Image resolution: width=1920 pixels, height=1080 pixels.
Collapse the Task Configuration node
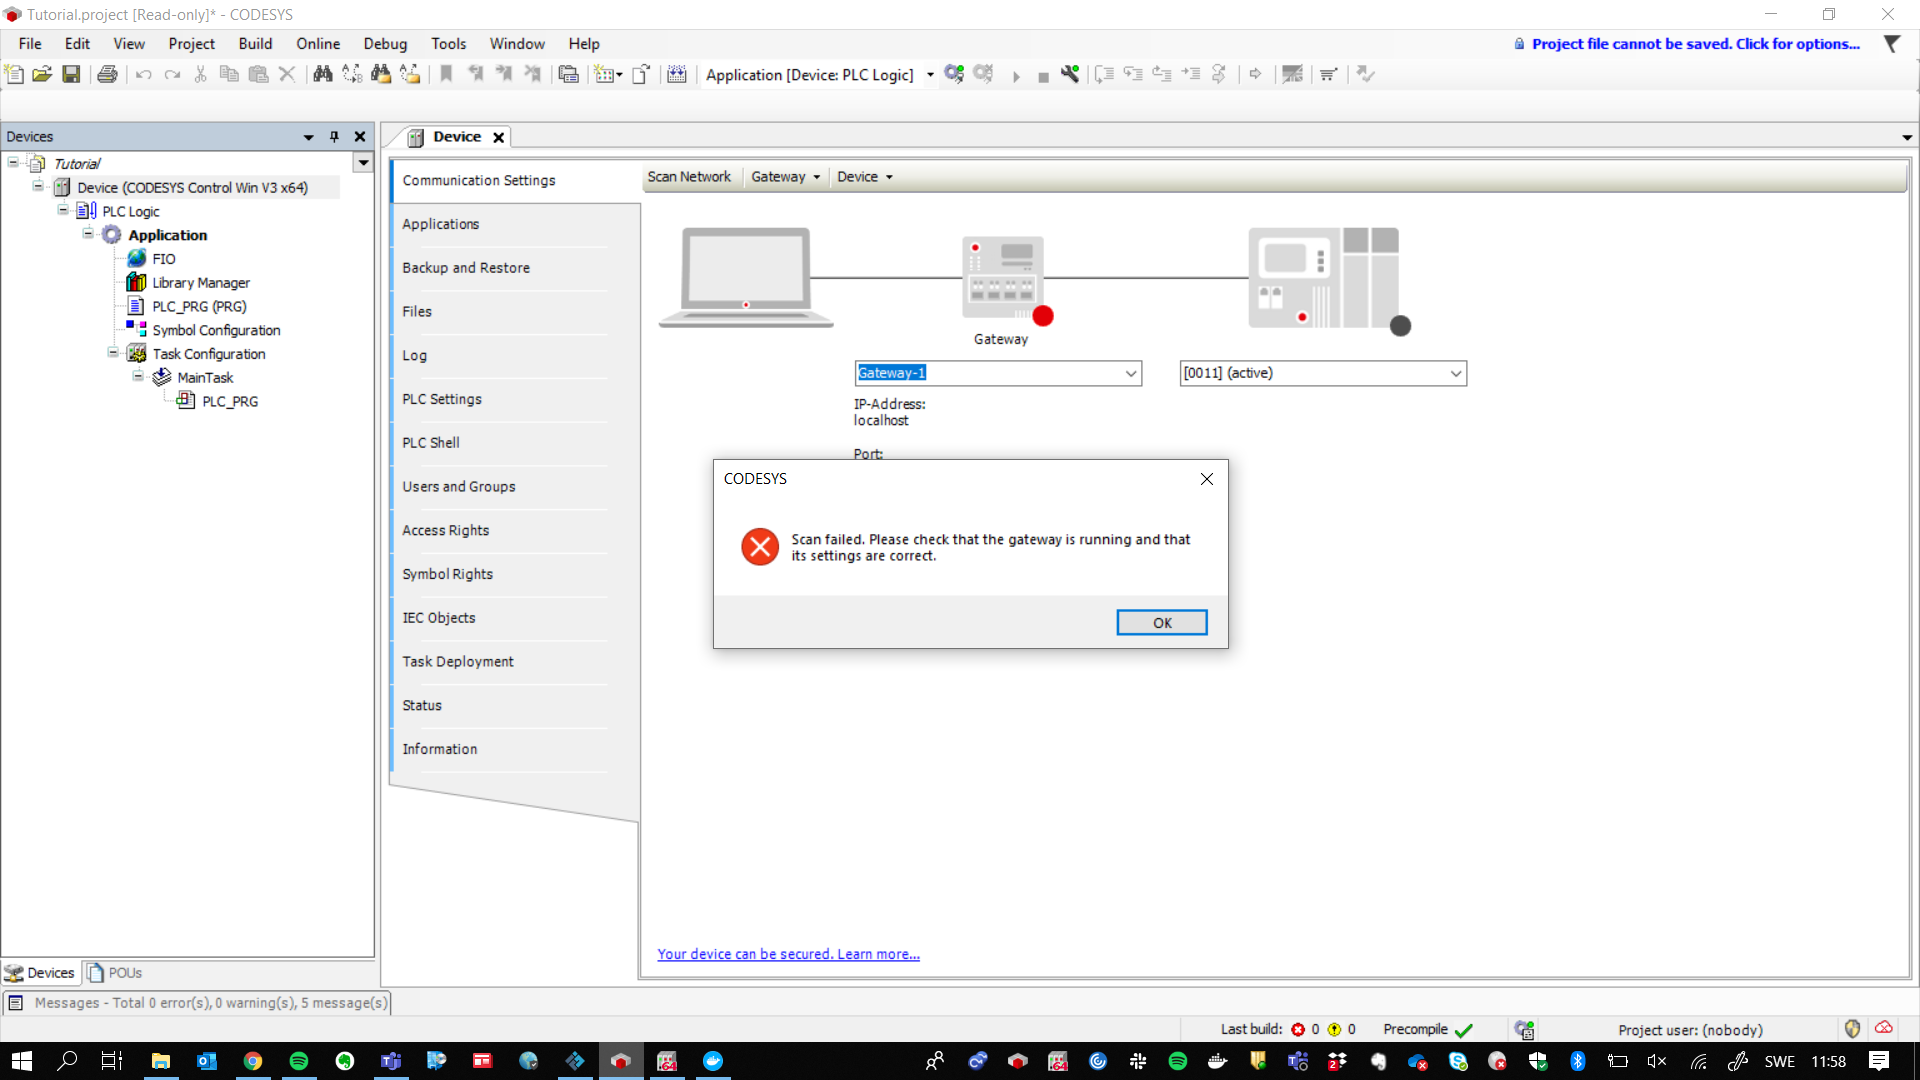113,353
